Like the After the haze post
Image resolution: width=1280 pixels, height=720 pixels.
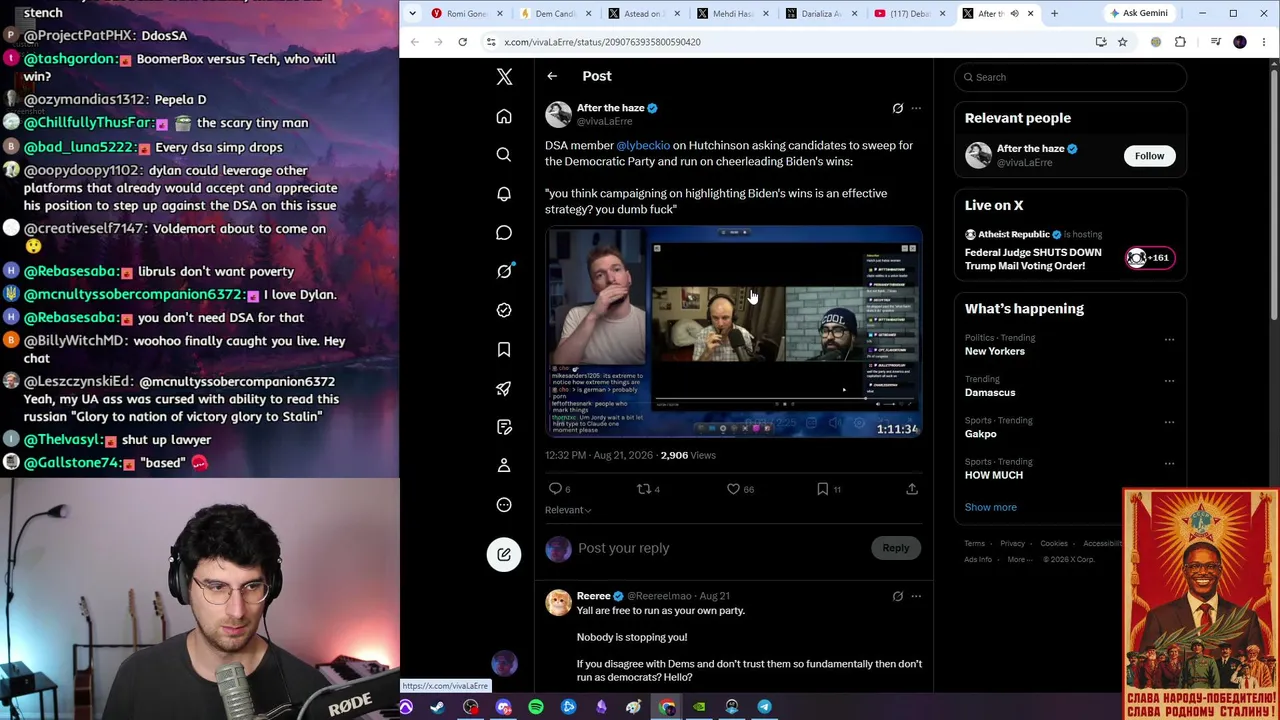point(733,489)
